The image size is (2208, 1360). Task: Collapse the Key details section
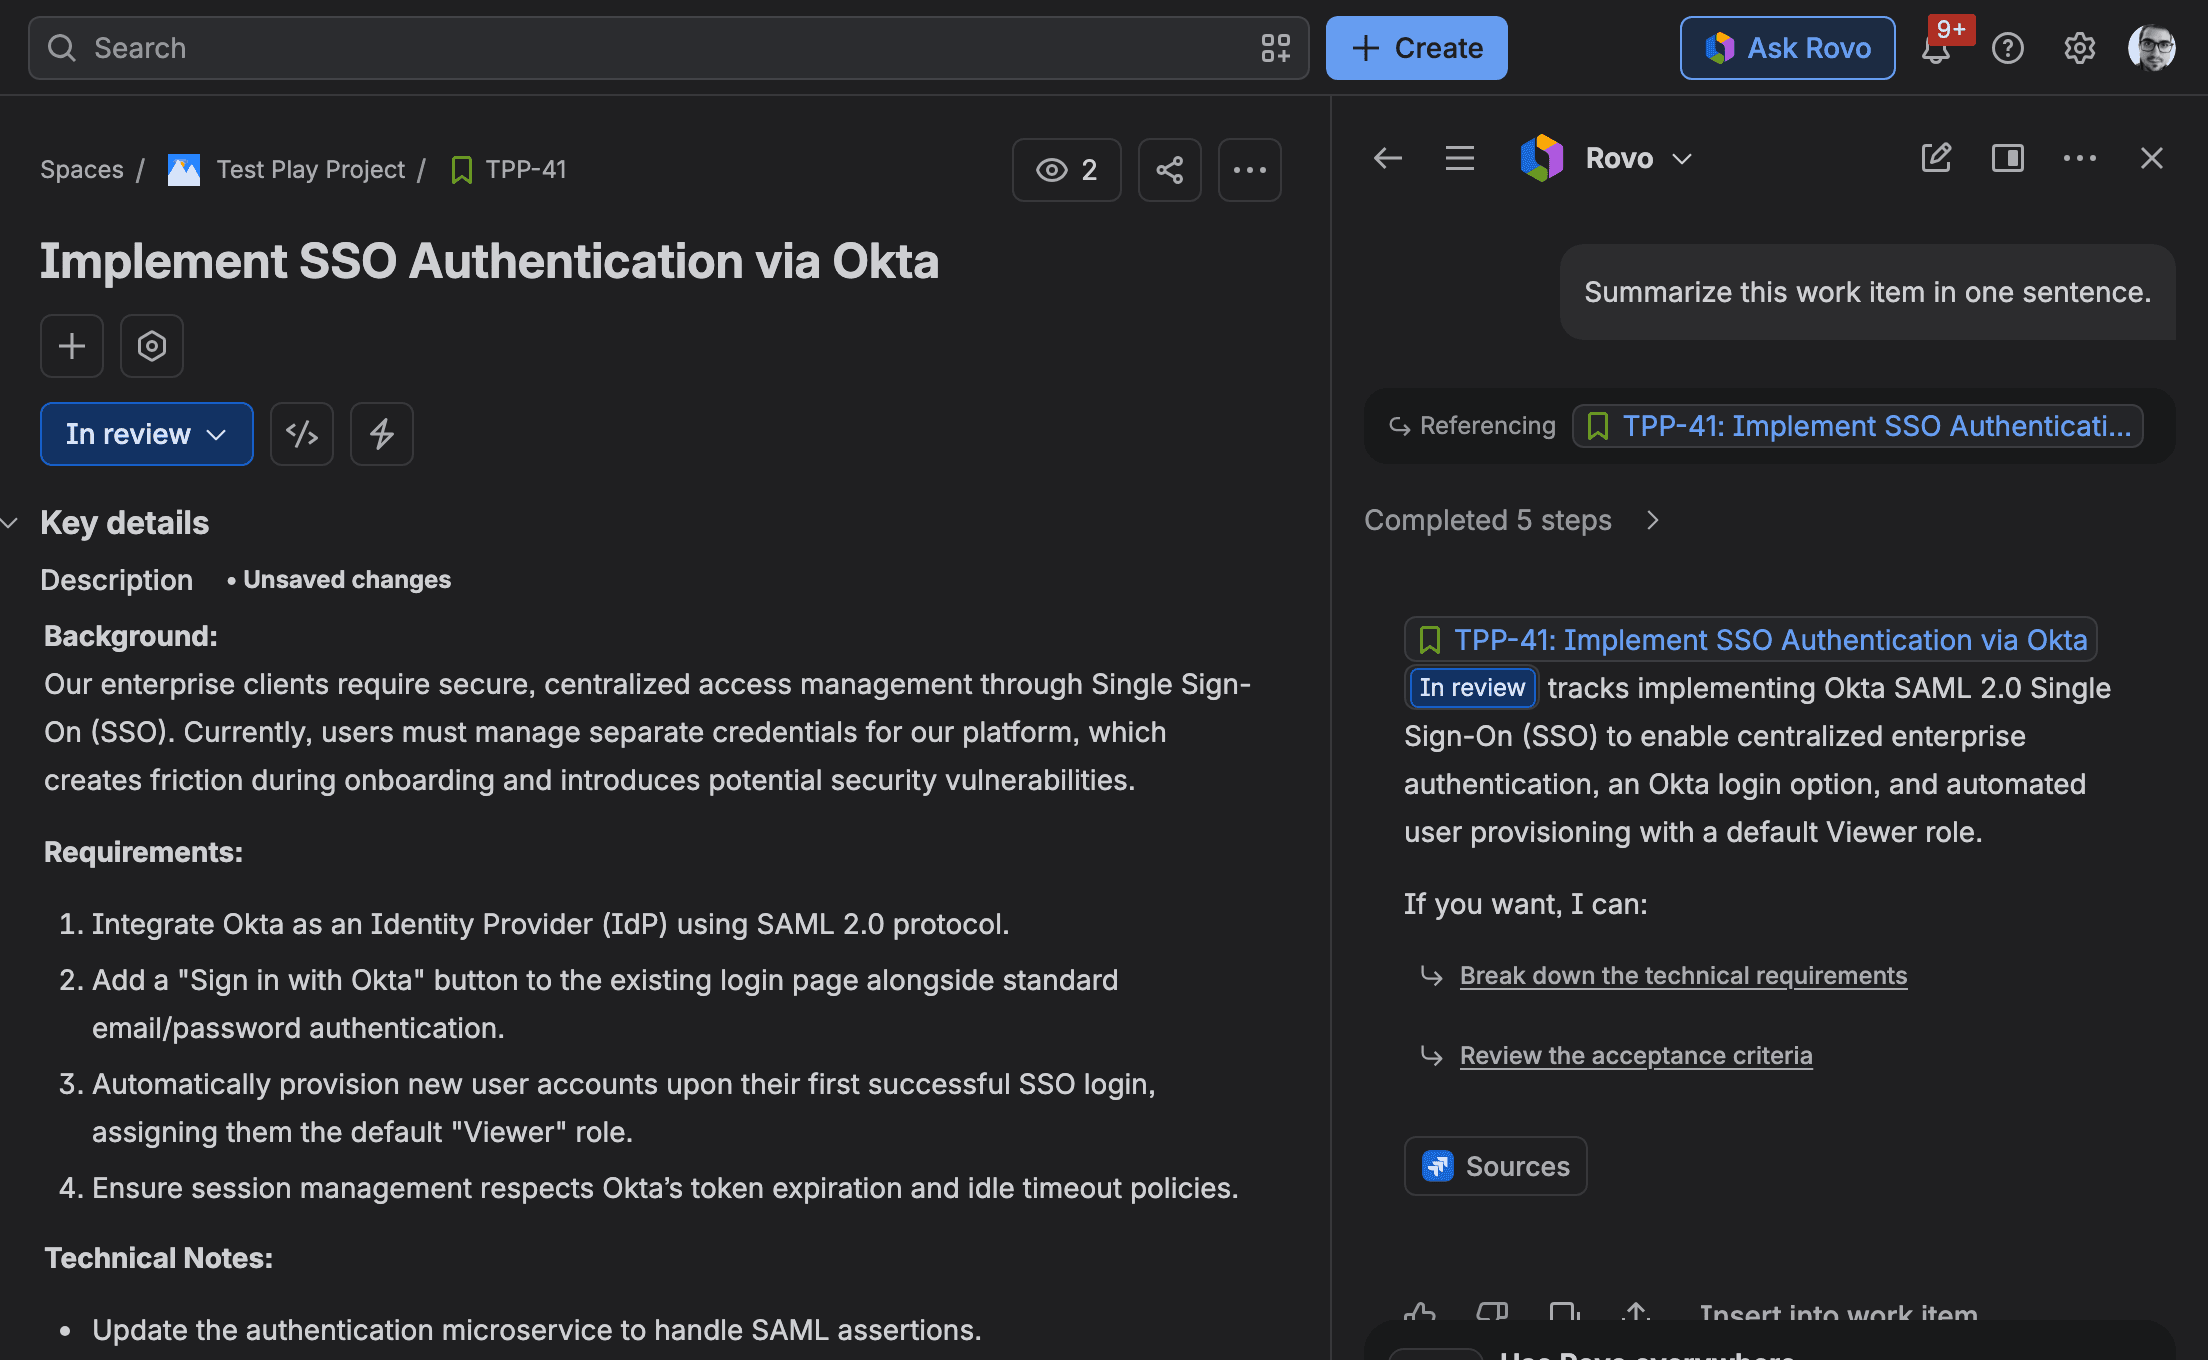pyautogui.click(x=10, y=523)
